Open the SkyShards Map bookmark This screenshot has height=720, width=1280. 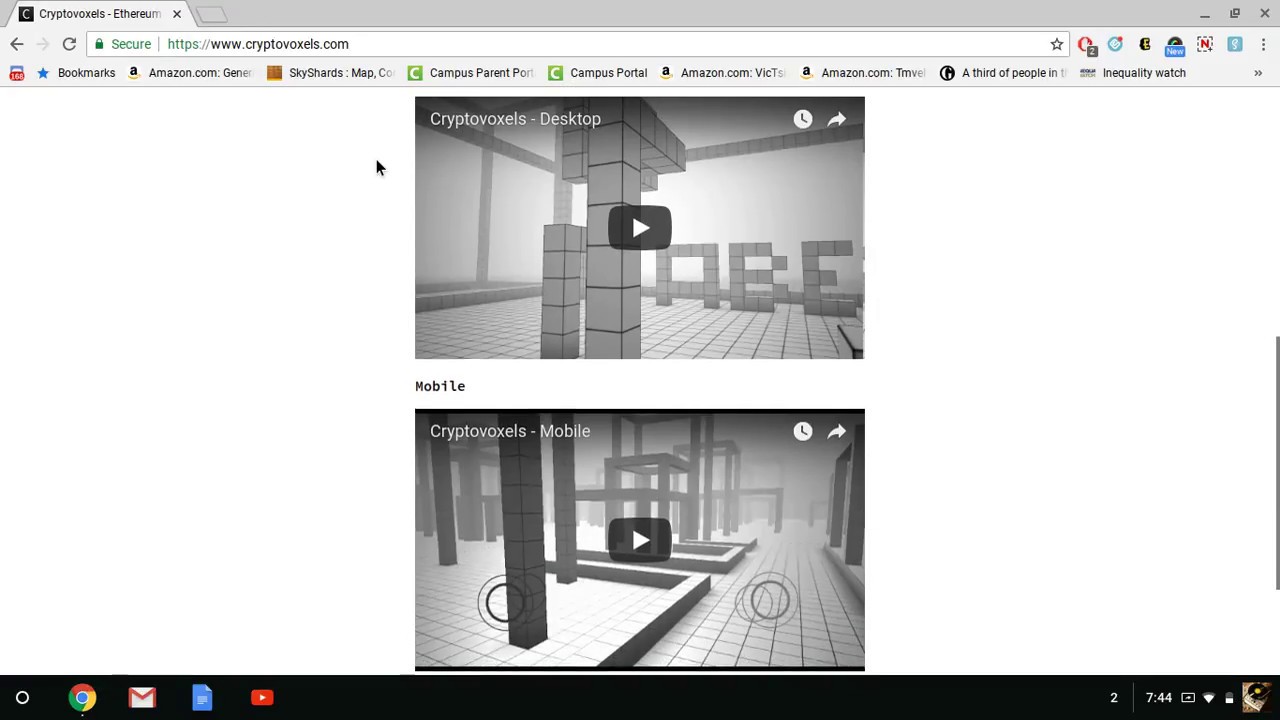331,73
